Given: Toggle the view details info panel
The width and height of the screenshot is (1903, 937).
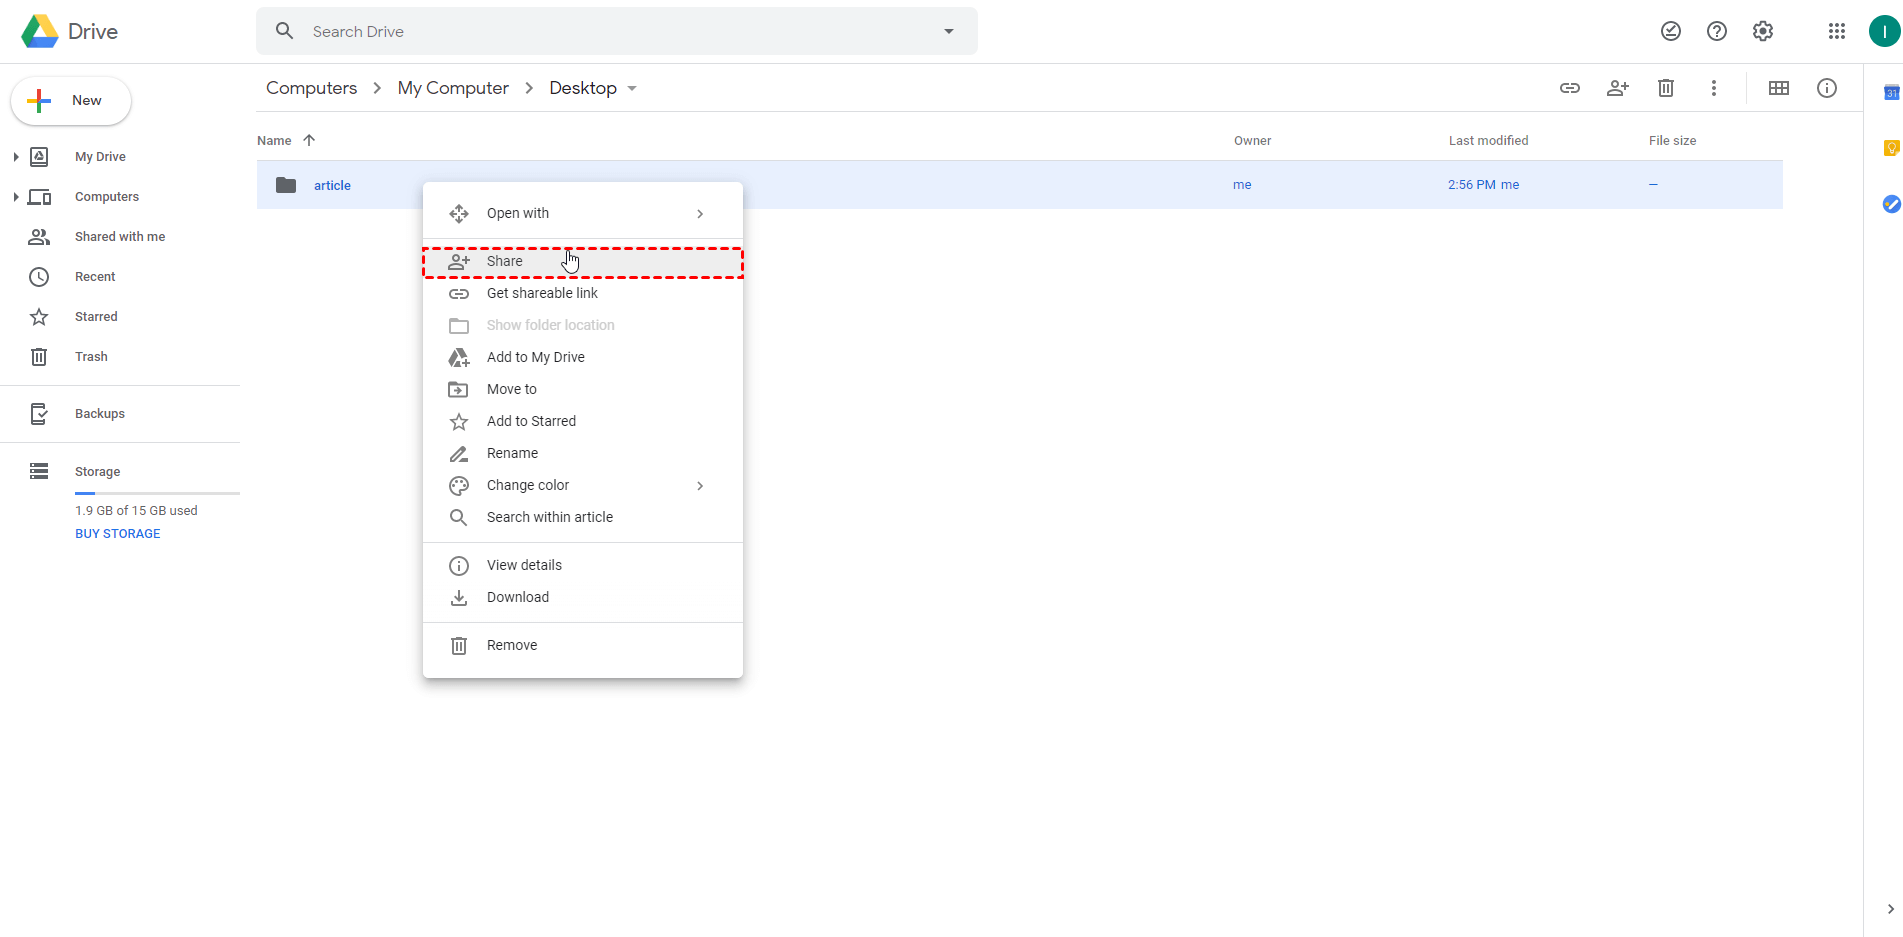Looking at the screenshot, I should click(1826, 88).
